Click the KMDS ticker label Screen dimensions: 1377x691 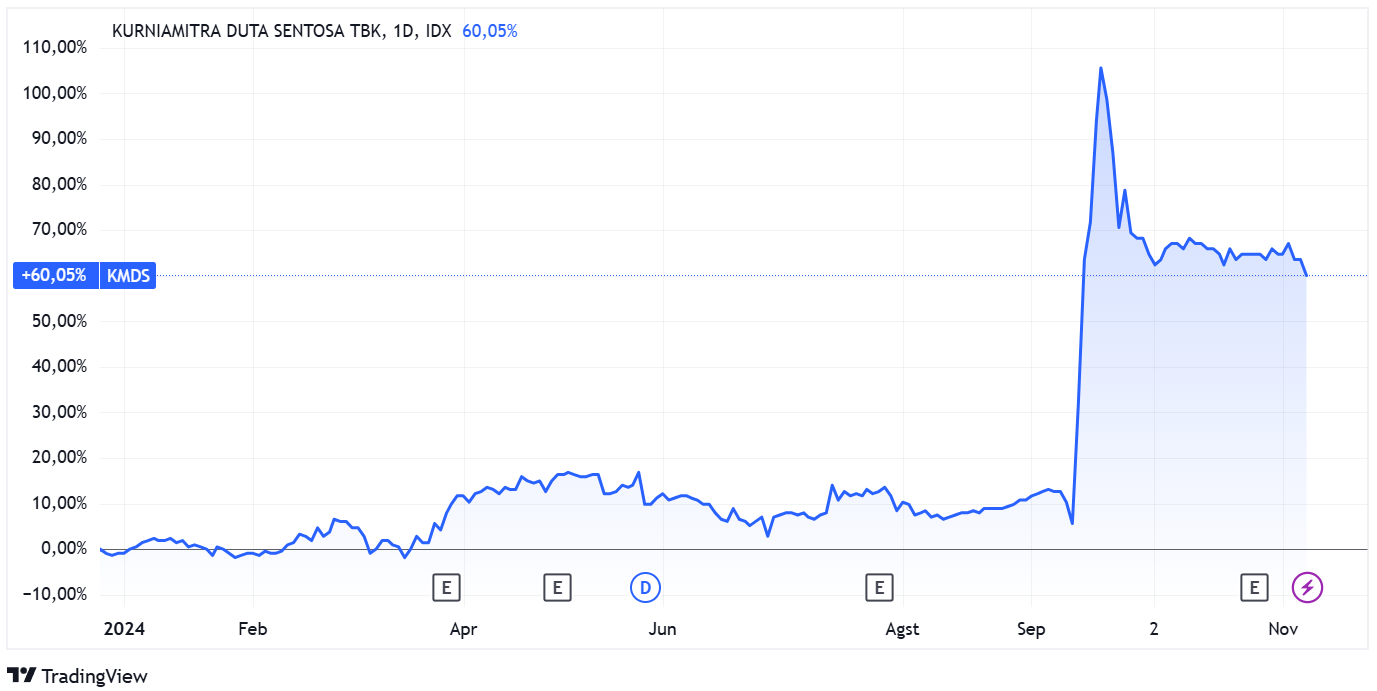coord(128,275)
